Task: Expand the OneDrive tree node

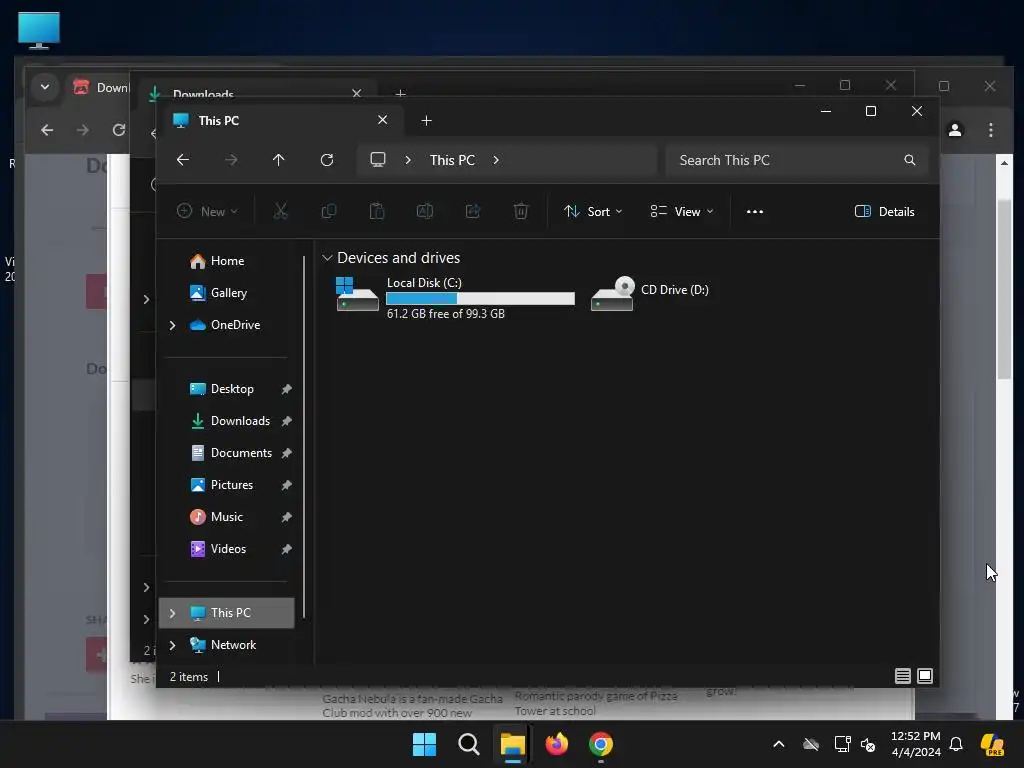Action: point(172,325)
